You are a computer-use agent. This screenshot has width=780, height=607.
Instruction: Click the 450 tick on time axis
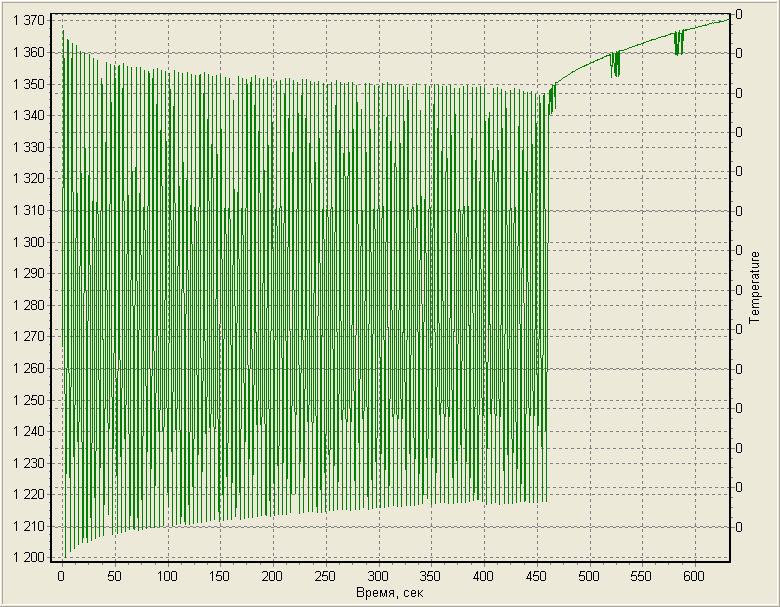coord(536,576)
